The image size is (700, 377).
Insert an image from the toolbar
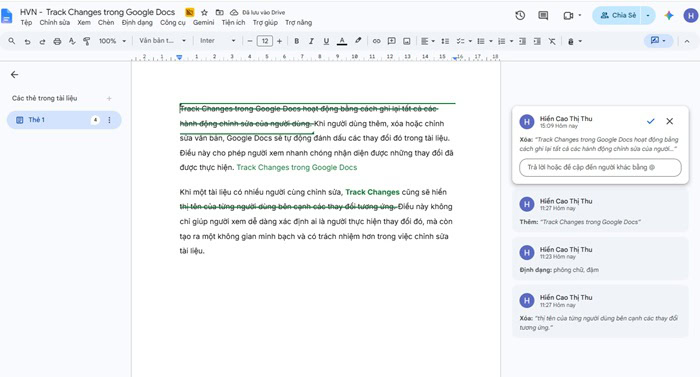(x=407, y=41)
